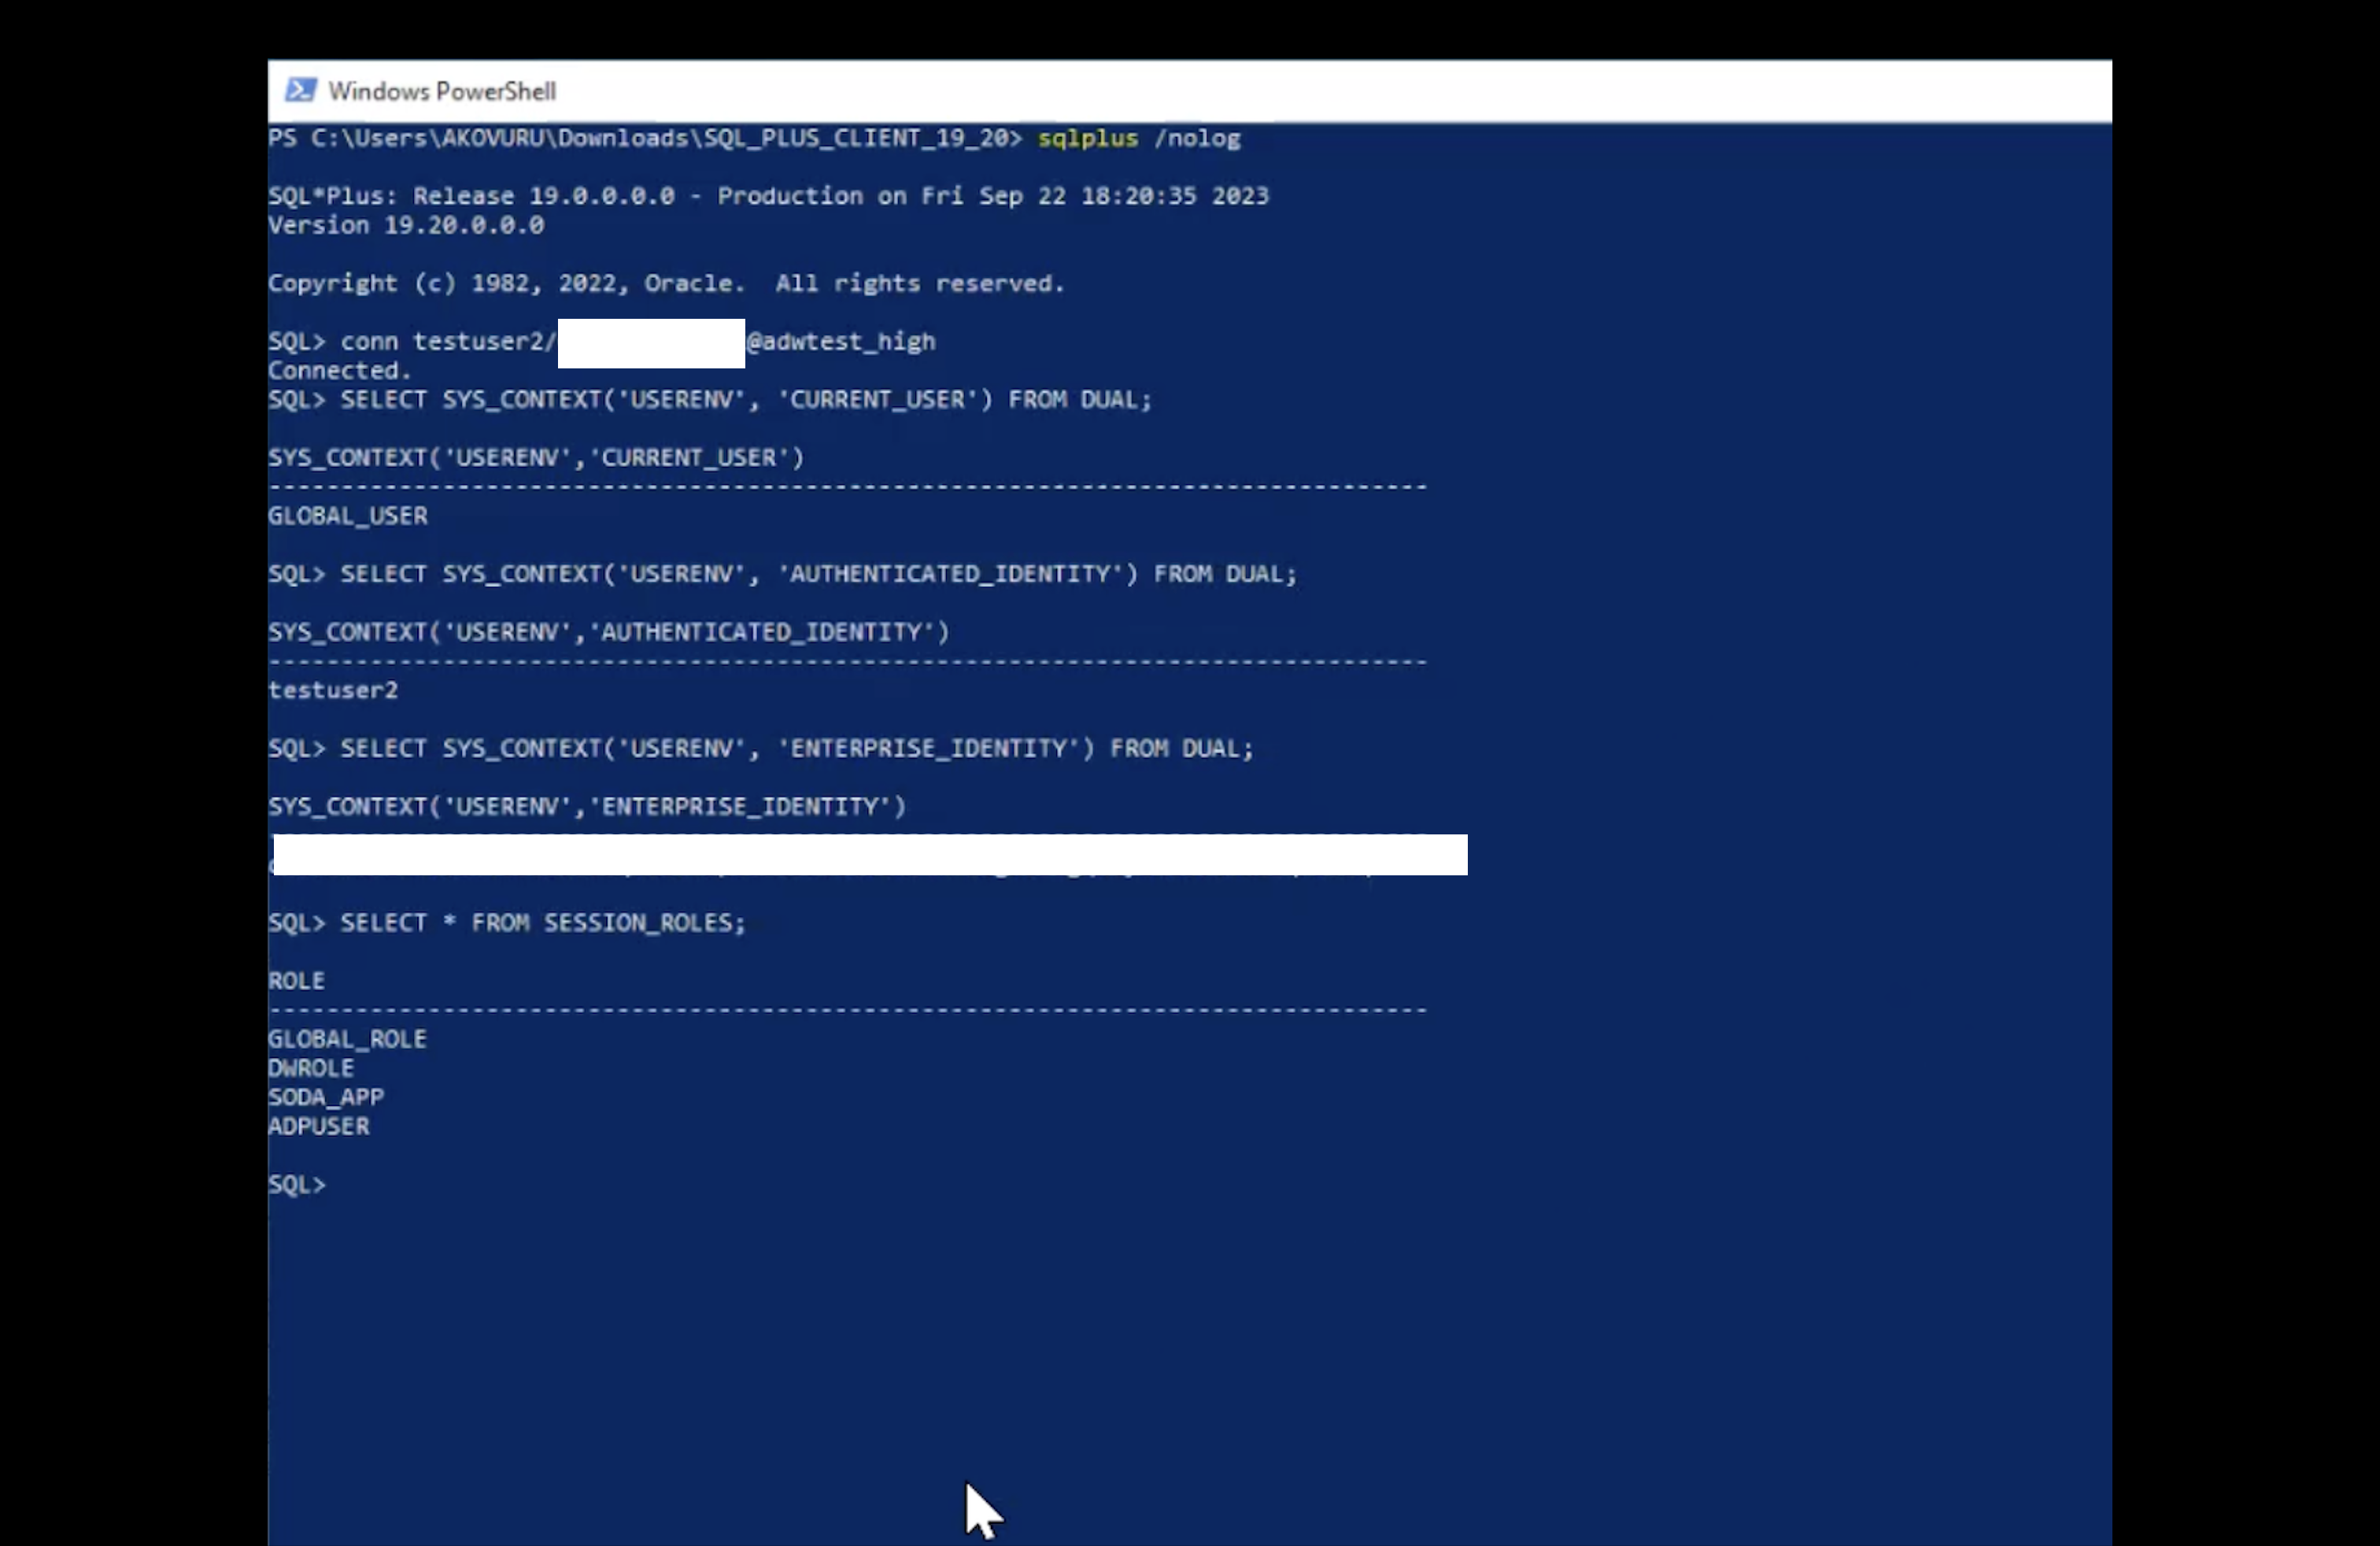Select the SQL*Plus Release 19.0.0.0.0 banner line
This screenshot has width=2380, height=1546.
point(768,196)
